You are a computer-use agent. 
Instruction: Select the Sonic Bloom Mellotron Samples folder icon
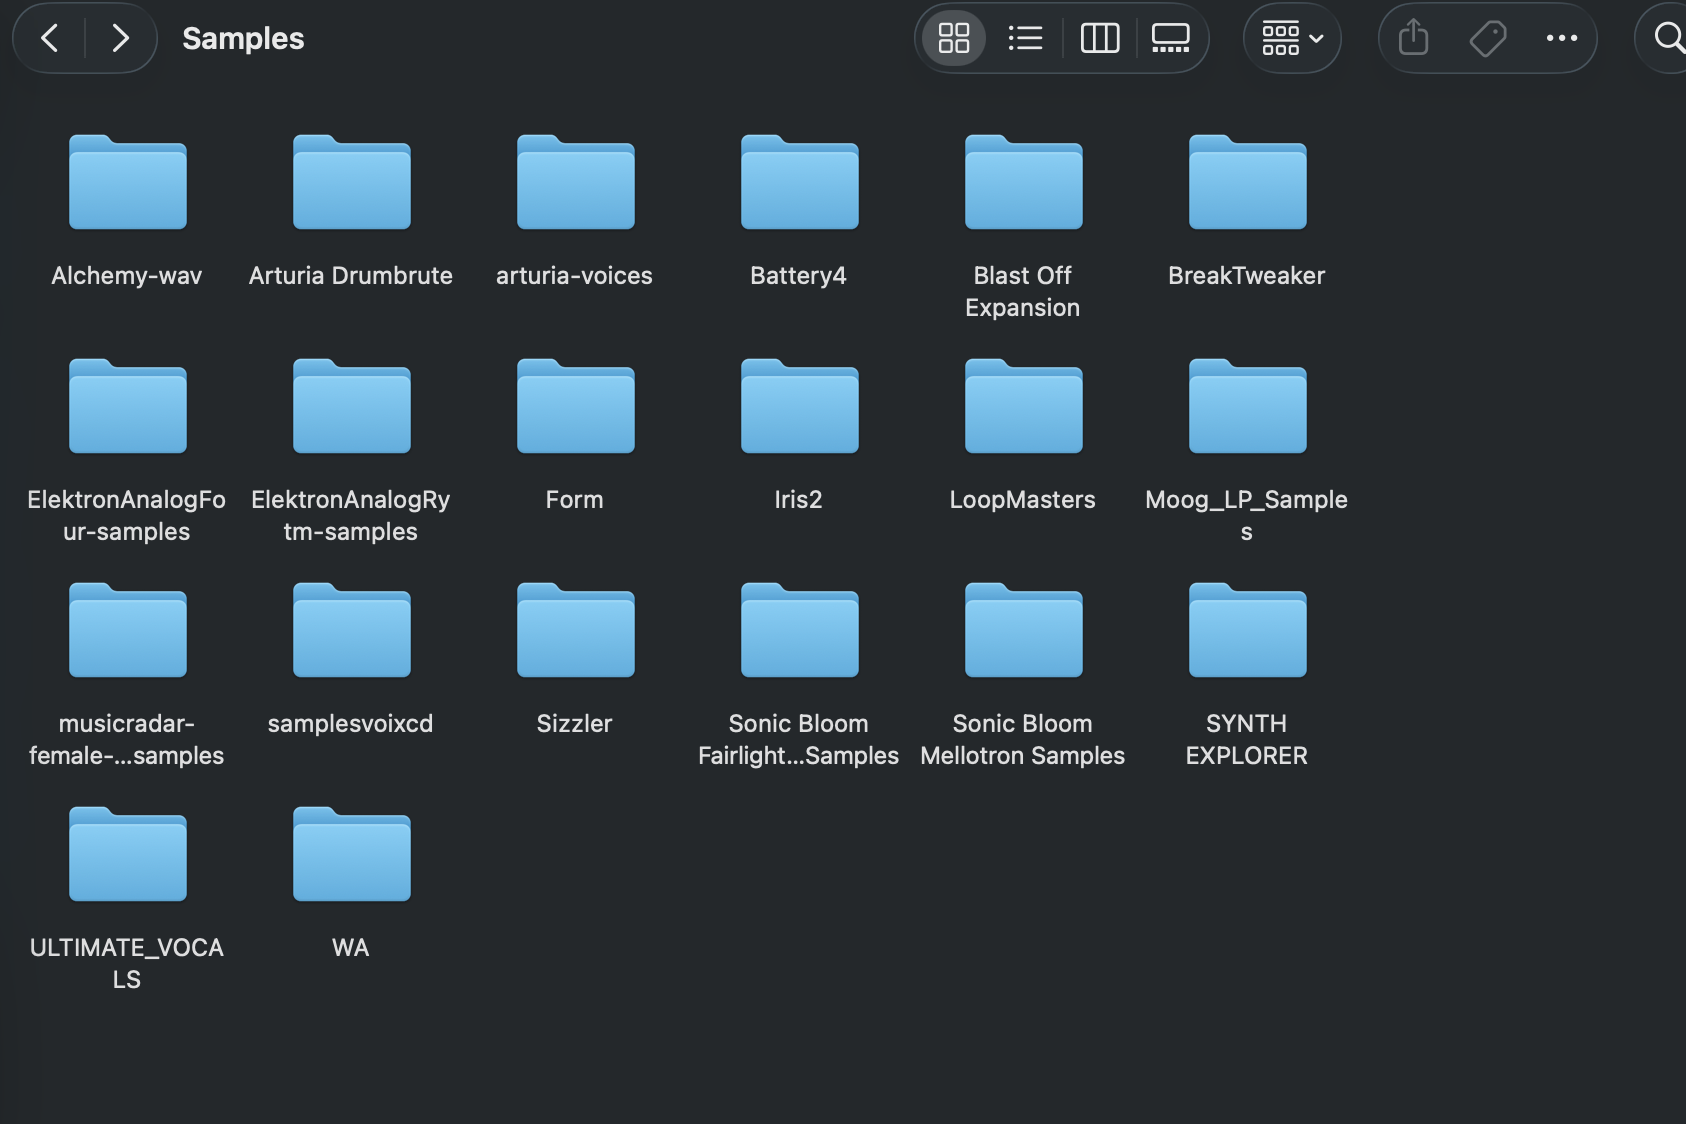coord(1024,630)
